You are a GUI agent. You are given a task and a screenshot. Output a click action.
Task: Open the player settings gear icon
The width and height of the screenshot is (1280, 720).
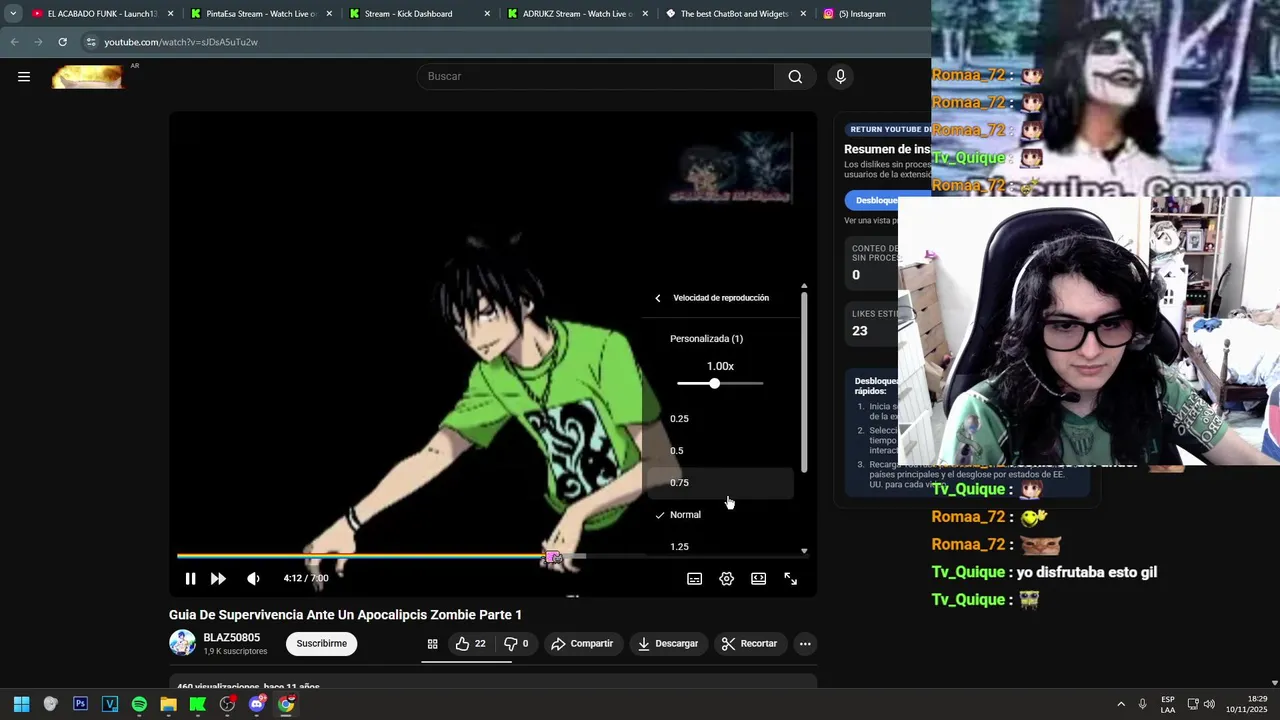tap(726, 578)
